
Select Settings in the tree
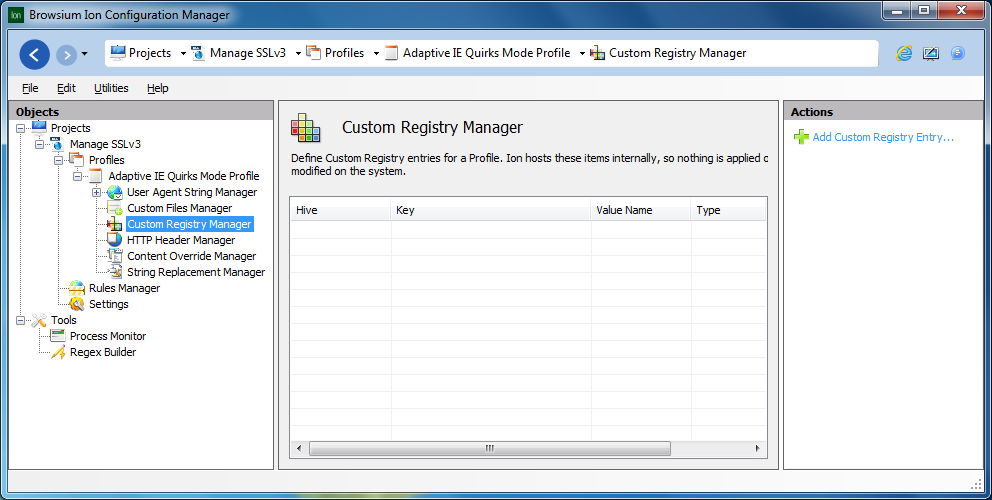[109, 304]
